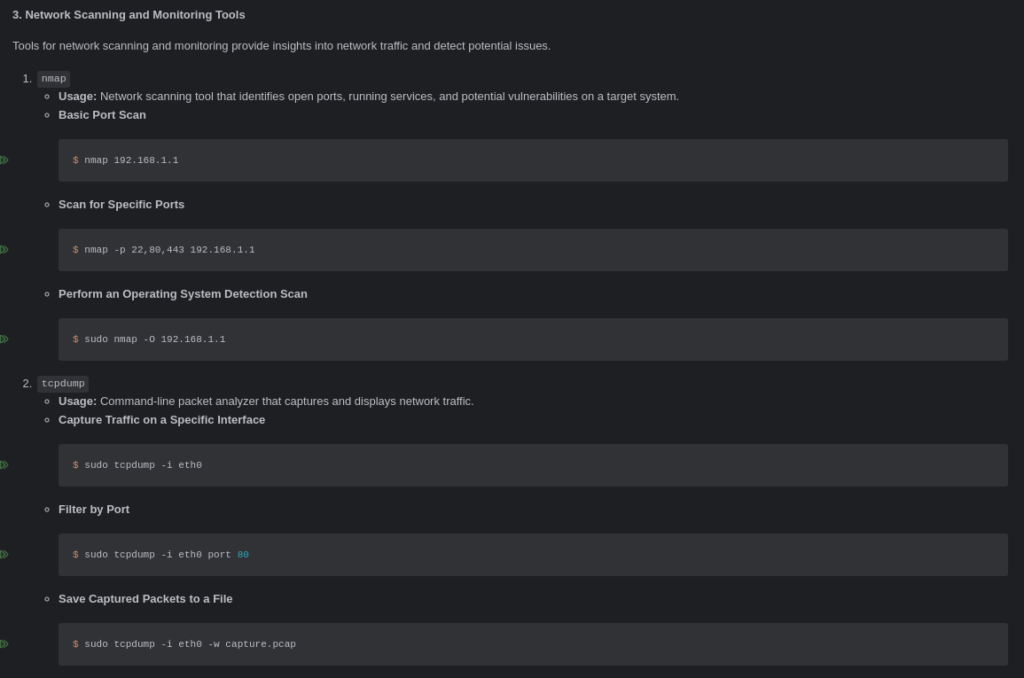This screenshot has width=1024, height=678.
Task: Run the 'nmap -p 22,80,443' command gutter icon
Action: coord(4,250)
